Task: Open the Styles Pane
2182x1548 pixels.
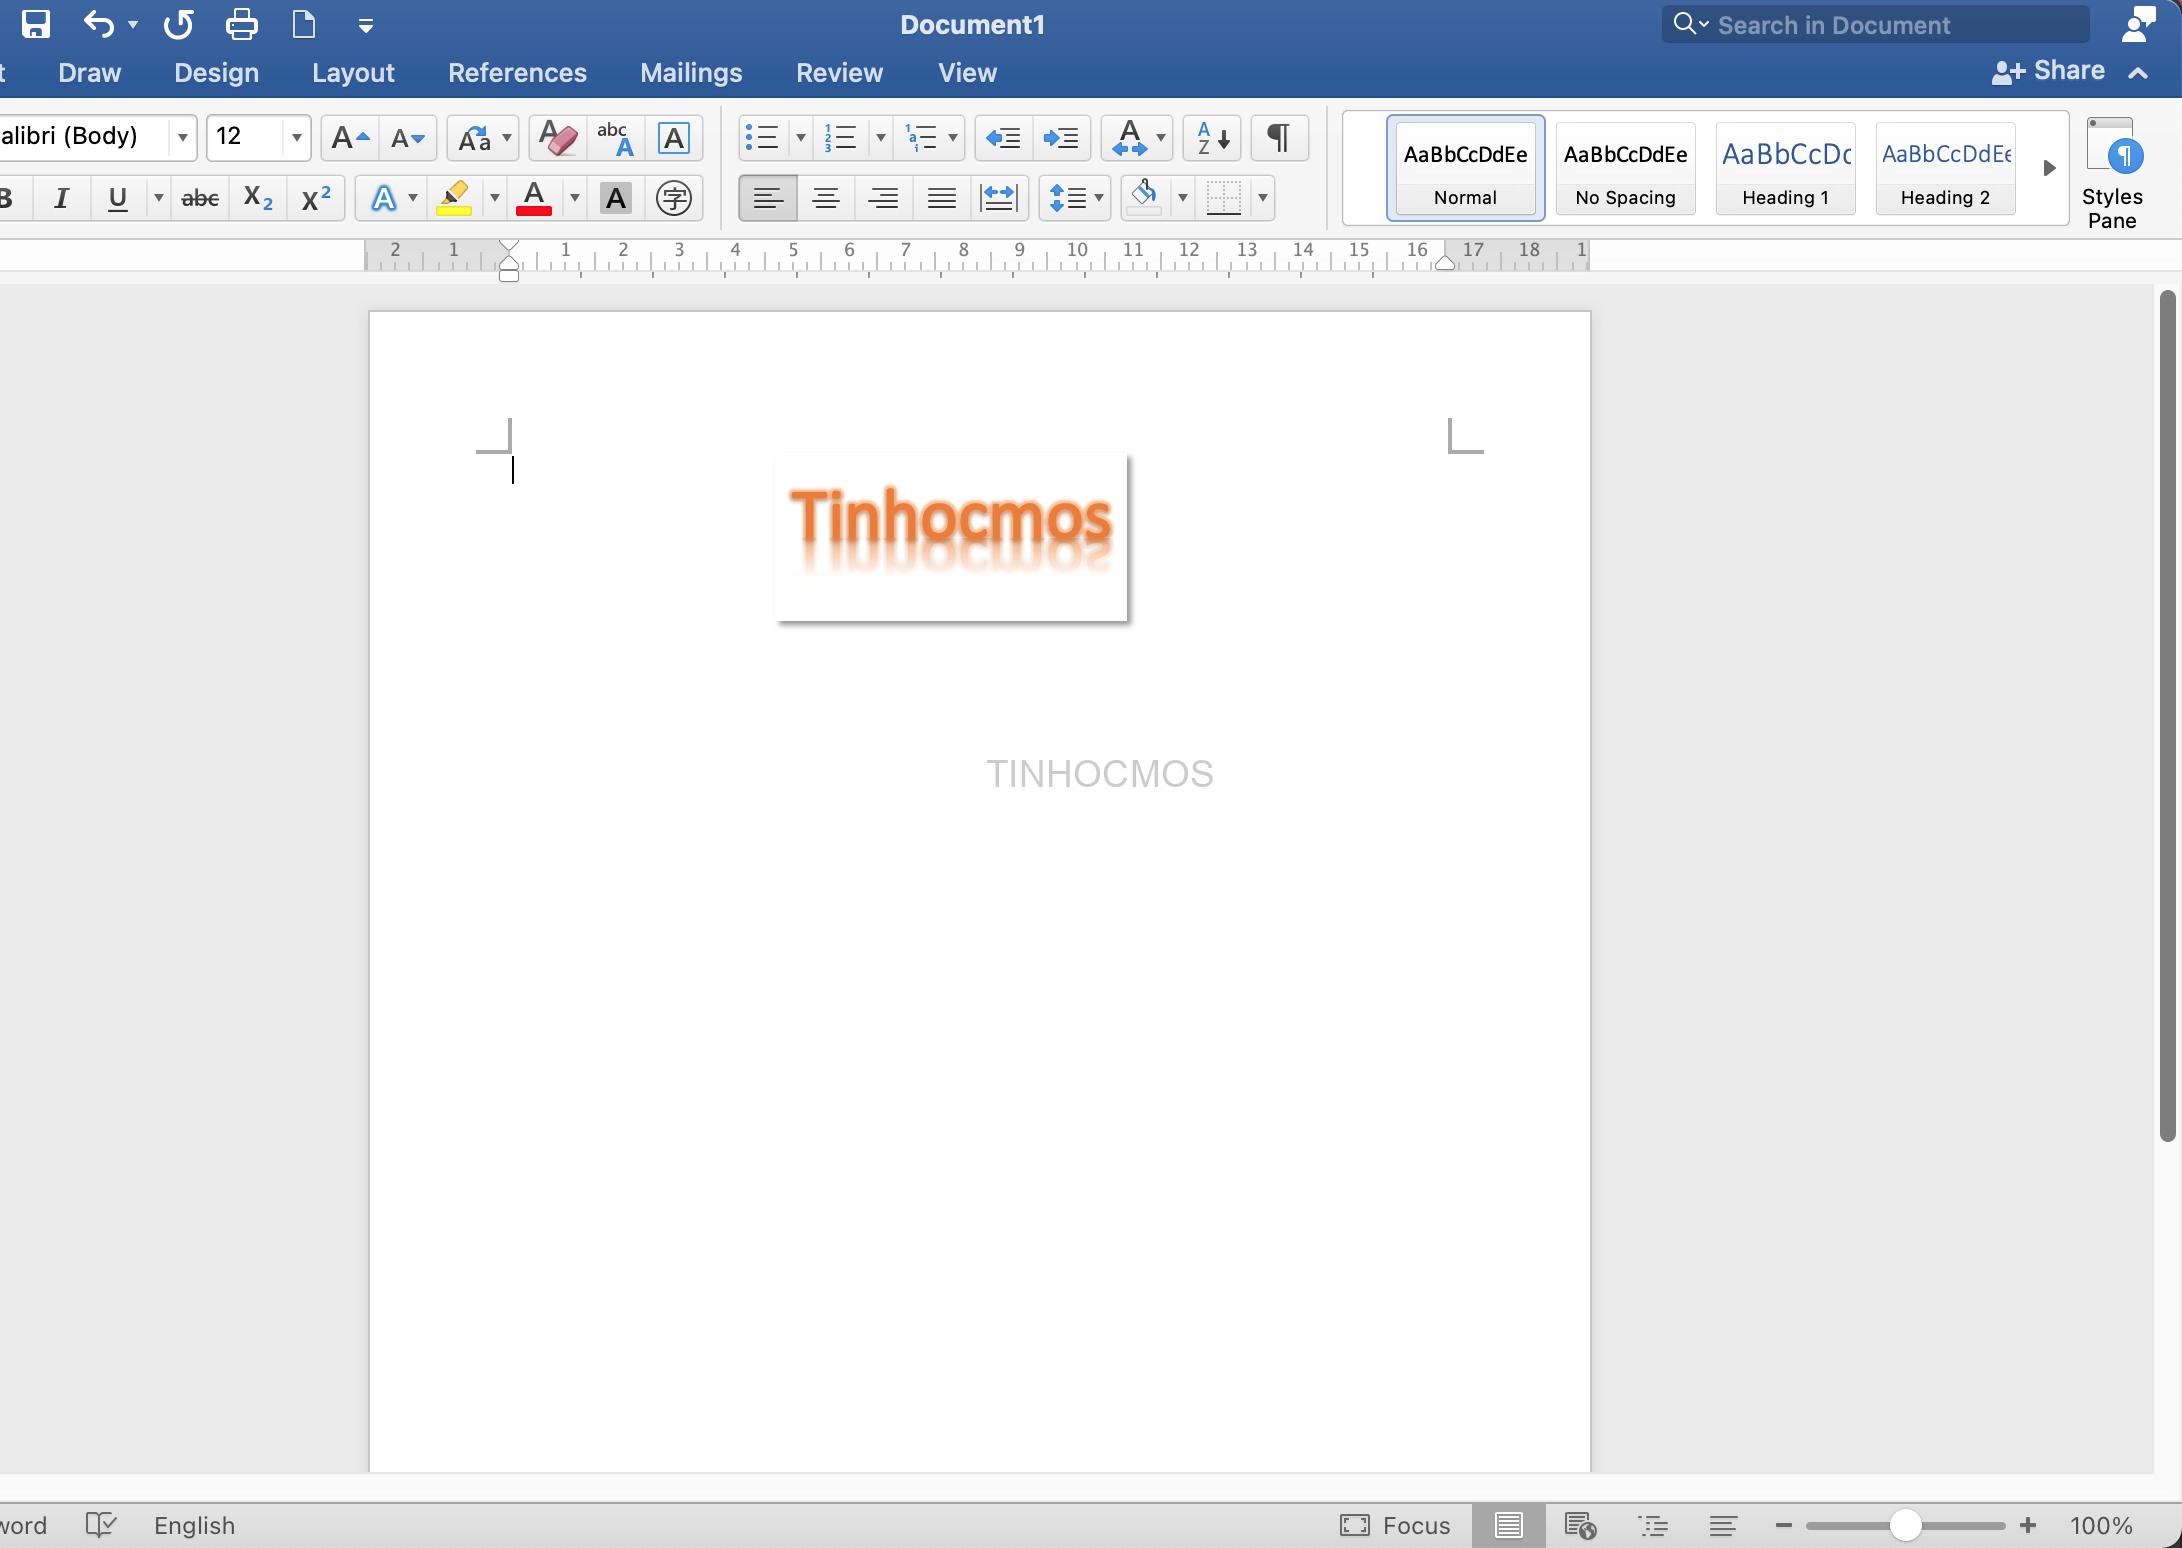Action: click(x=2112, y=174)
